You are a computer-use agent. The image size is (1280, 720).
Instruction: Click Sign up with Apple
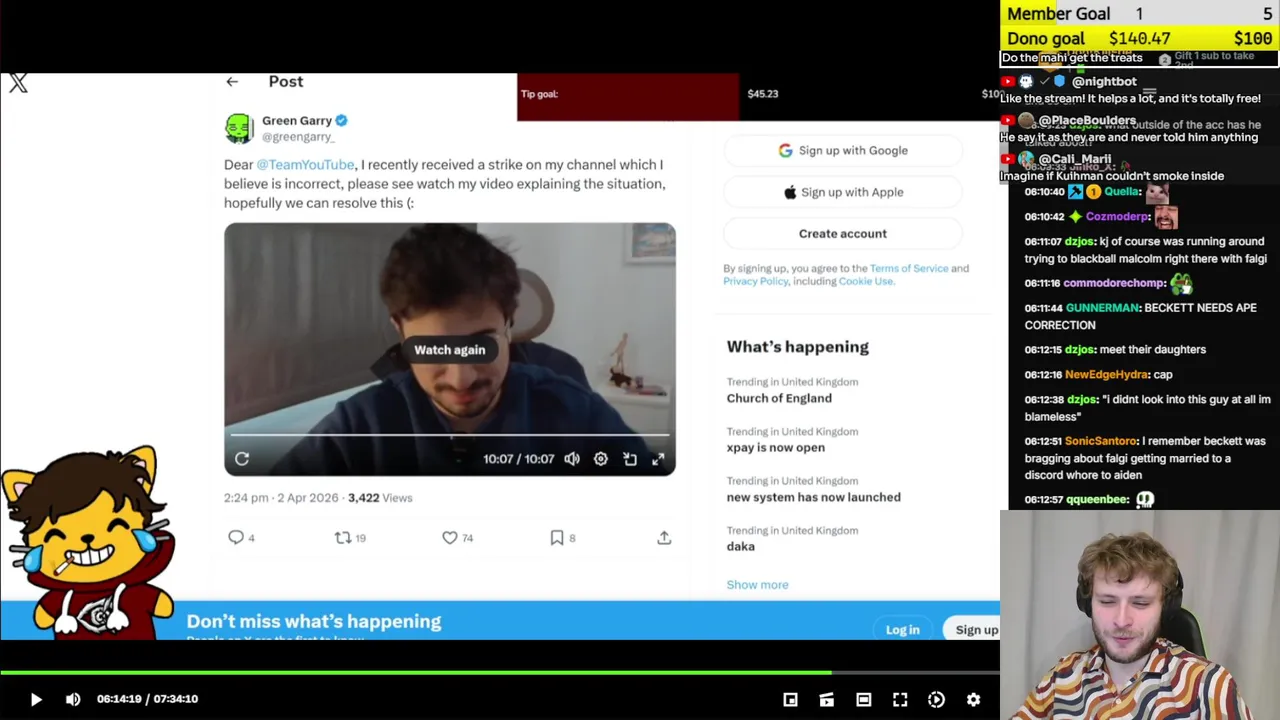843,192
